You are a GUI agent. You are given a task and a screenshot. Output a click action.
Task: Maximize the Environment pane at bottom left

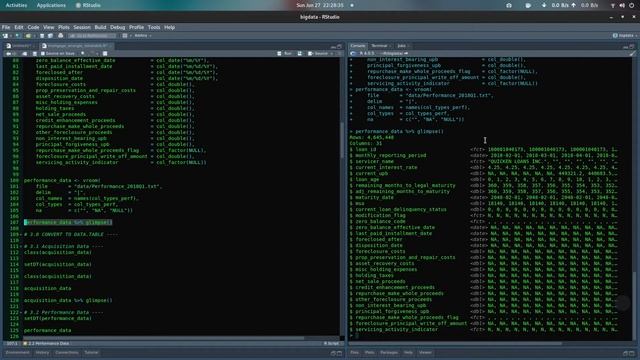pos(339,353)
